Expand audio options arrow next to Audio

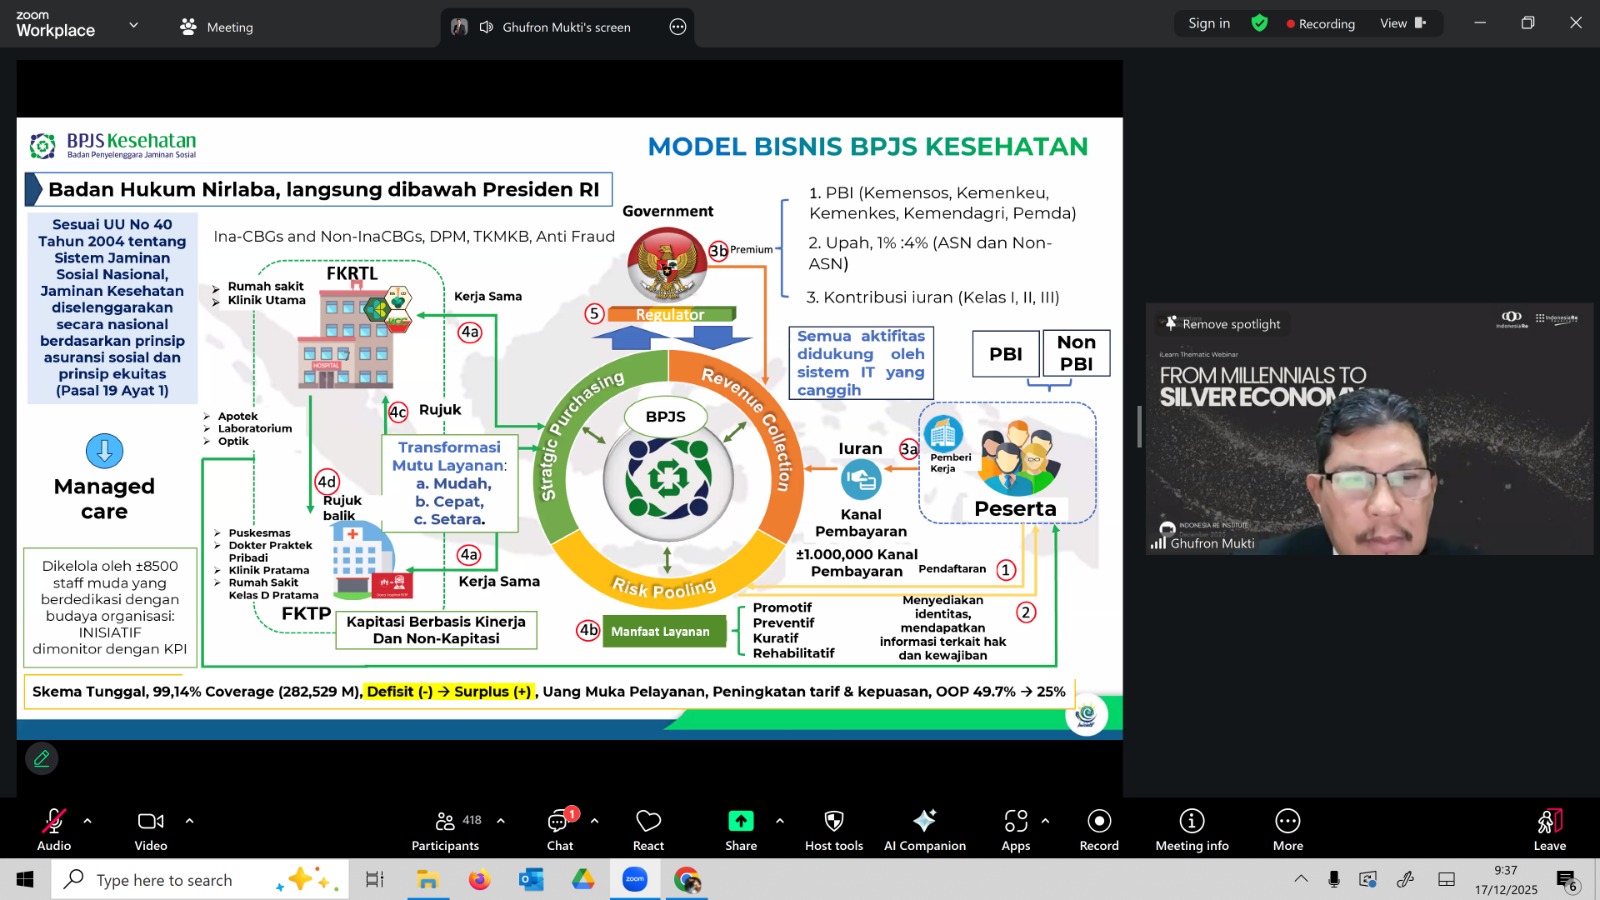pyautogui.click(x=88, y=821)
